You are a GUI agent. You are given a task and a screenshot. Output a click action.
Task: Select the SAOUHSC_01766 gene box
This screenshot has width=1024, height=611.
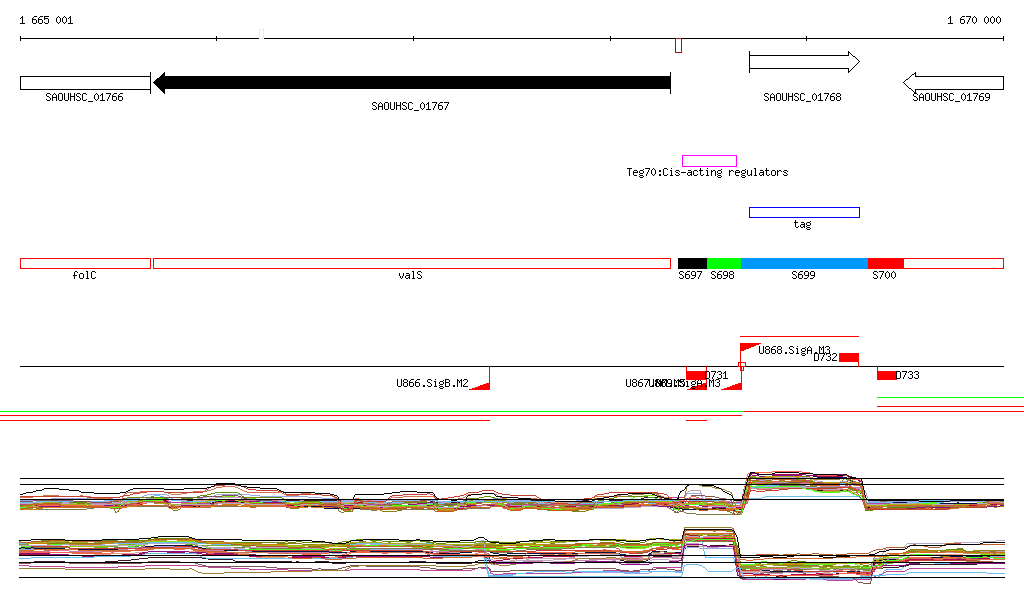click(86, 83)
